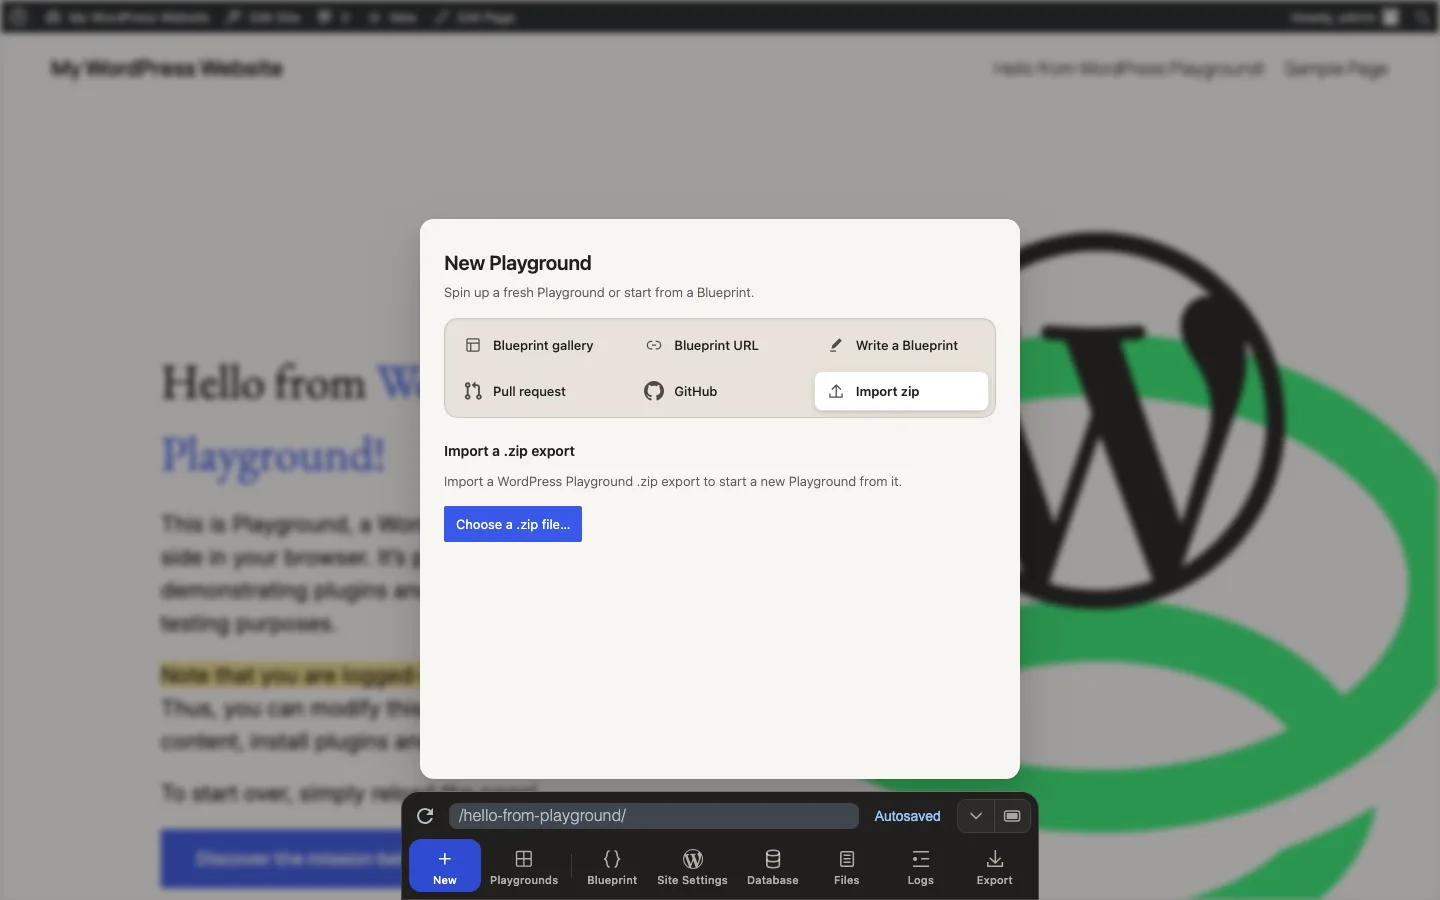
Task: Open the Sample Page navigation link
Action: (x=1336, y=69)
